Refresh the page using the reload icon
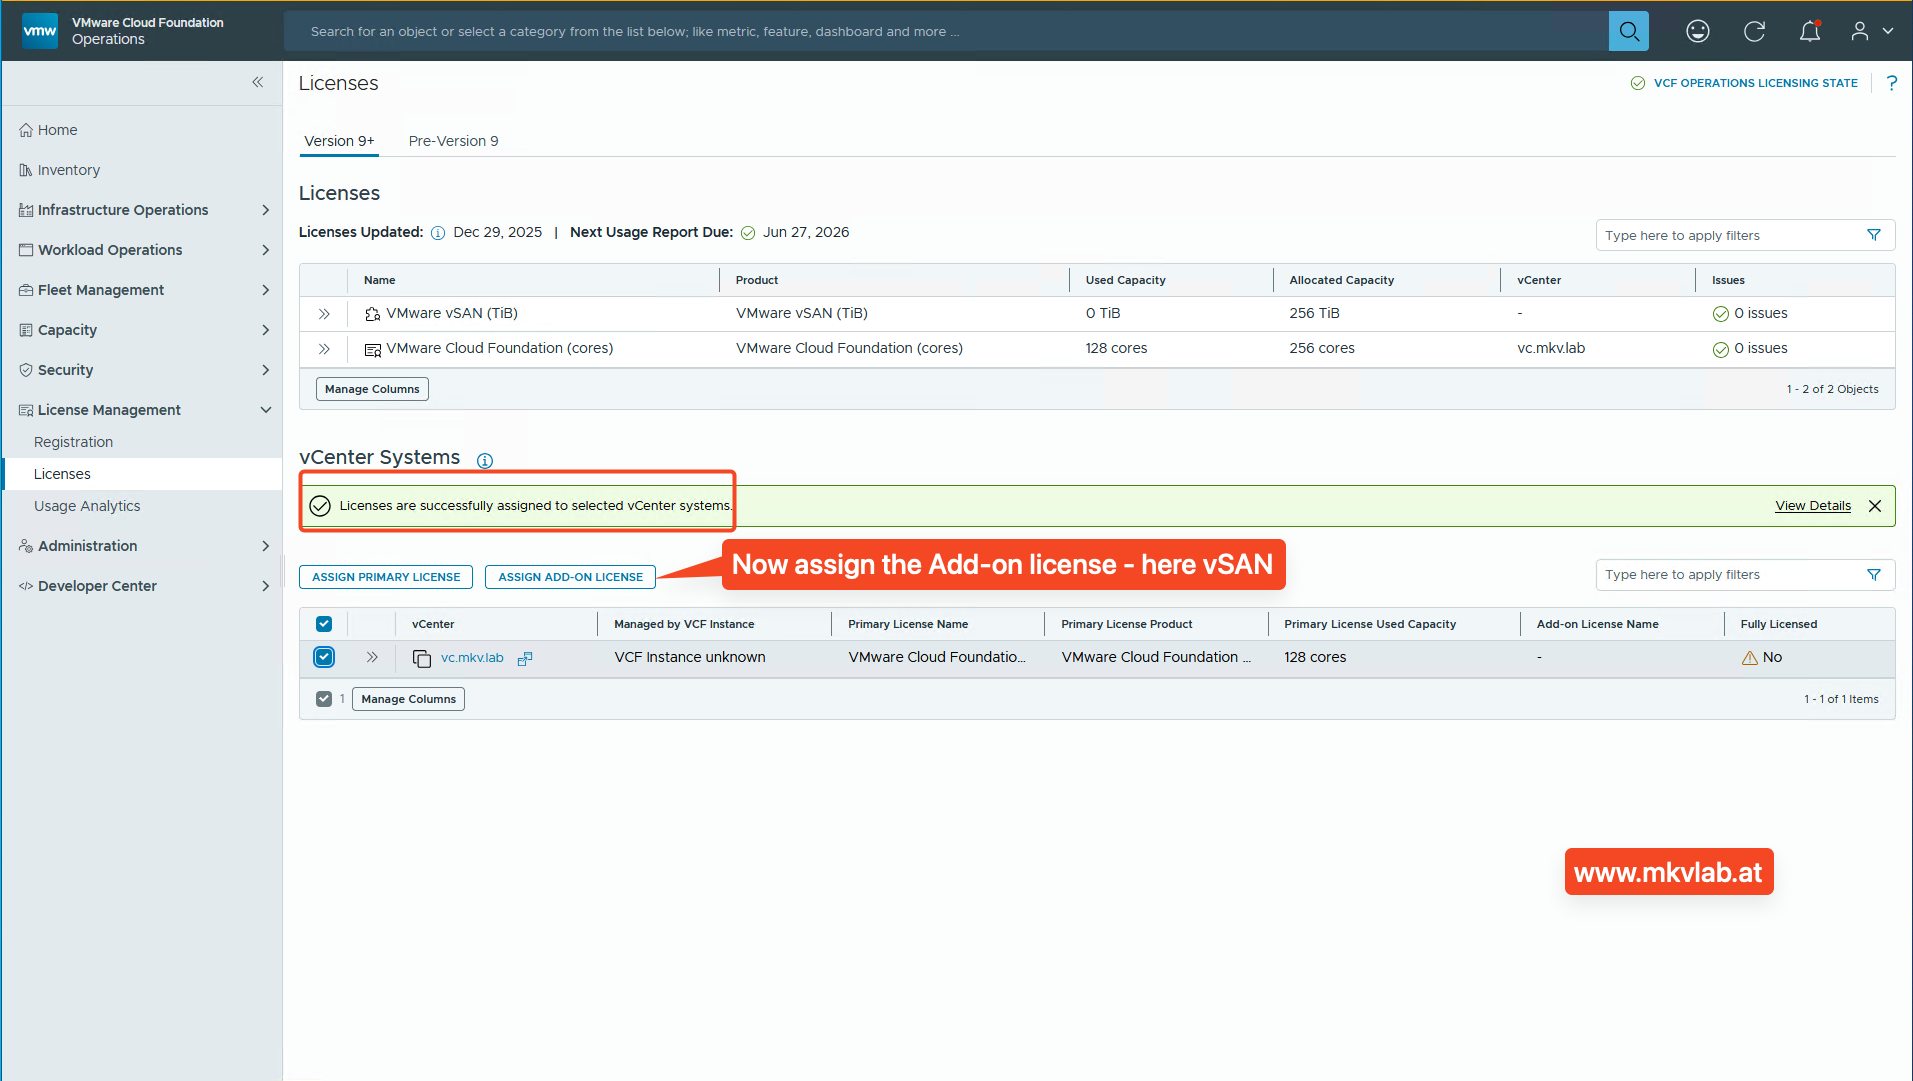This screenshot has height=1081, width=1913. (1754, 31)
